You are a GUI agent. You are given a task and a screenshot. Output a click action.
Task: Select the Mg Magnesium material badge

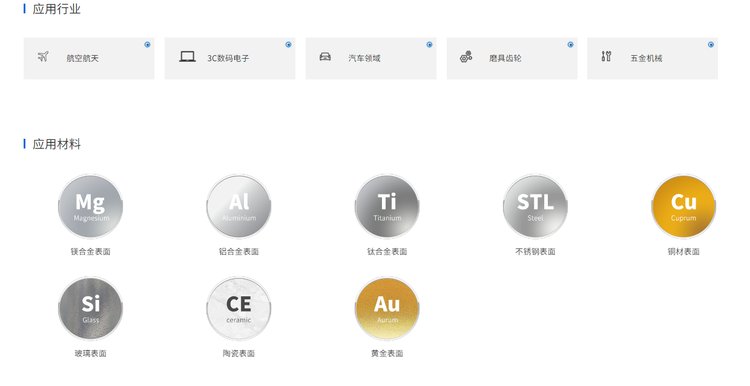click(90, 206)
